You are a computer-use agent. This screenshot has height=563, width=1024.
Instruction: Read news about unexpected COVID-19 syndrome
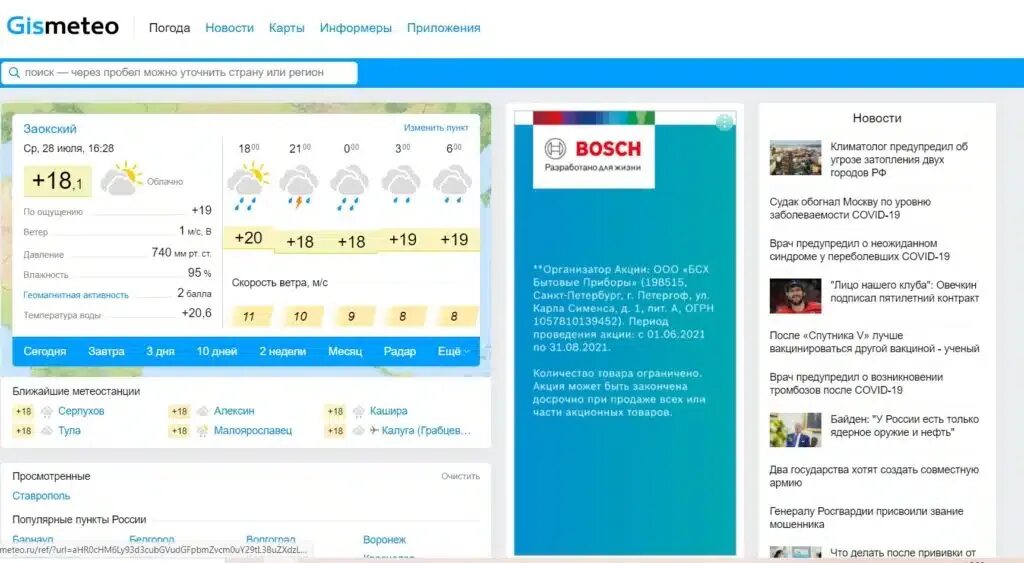tap(859, 249)
